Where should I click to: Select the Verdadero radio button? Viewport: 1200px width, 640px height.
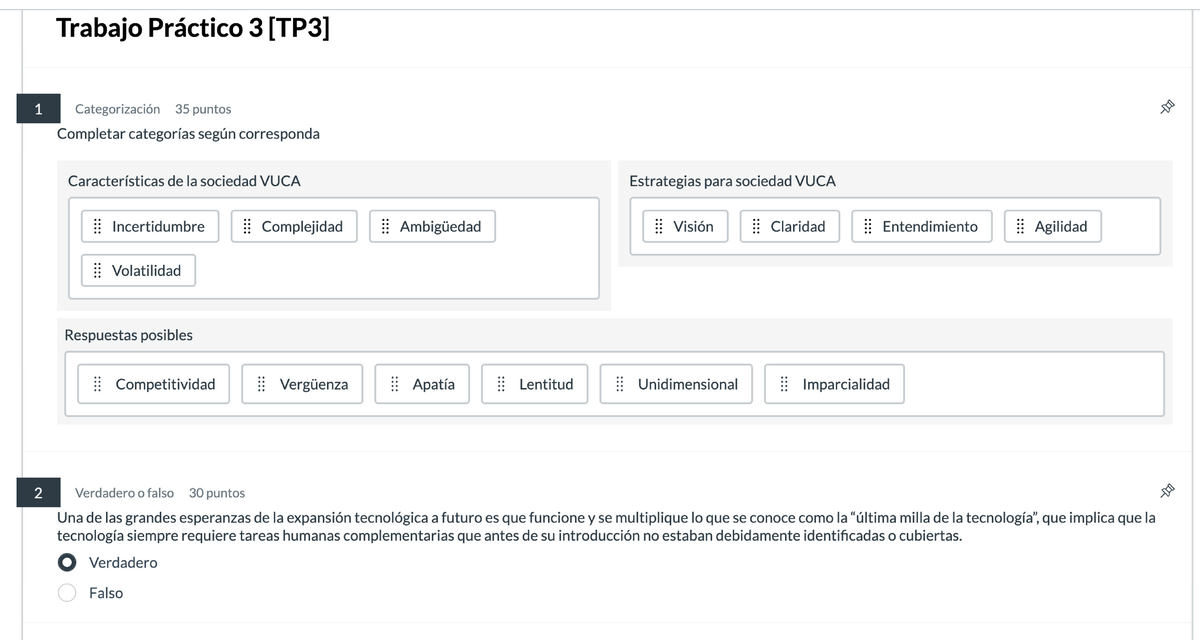(x=66, y=562)
